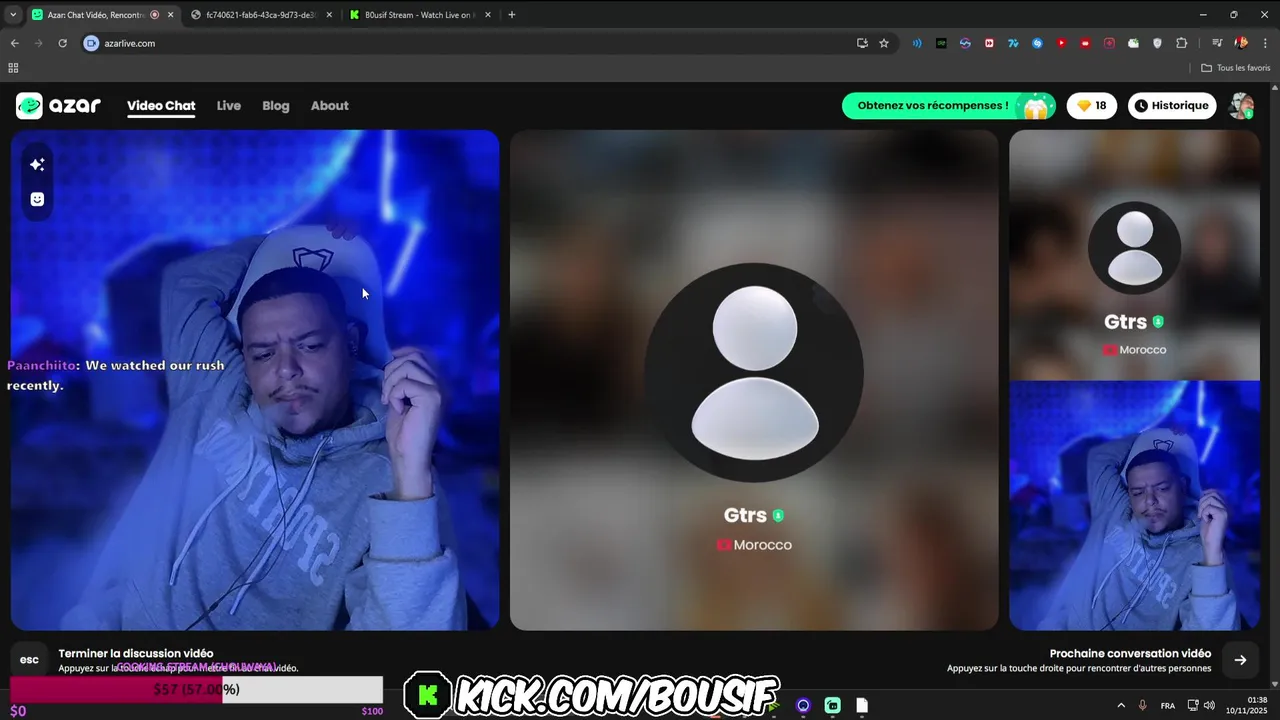Open the purple circle taskbar app

803,705
